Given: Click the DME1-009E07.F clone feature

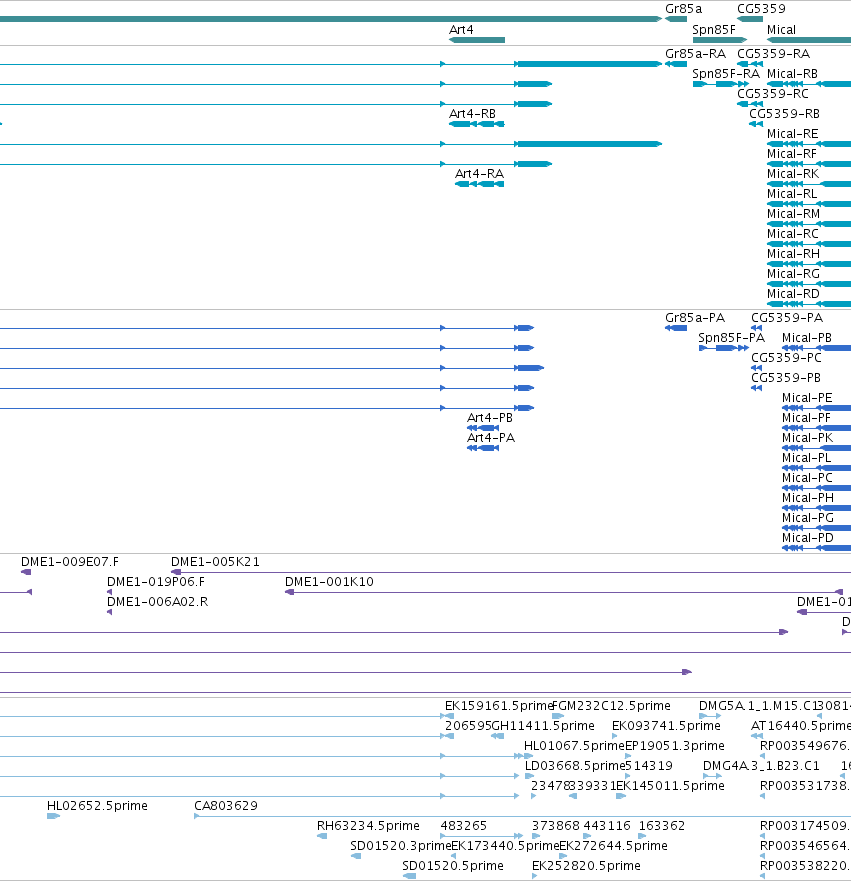Looking at the screenshot, I should (x=26, y=572).
